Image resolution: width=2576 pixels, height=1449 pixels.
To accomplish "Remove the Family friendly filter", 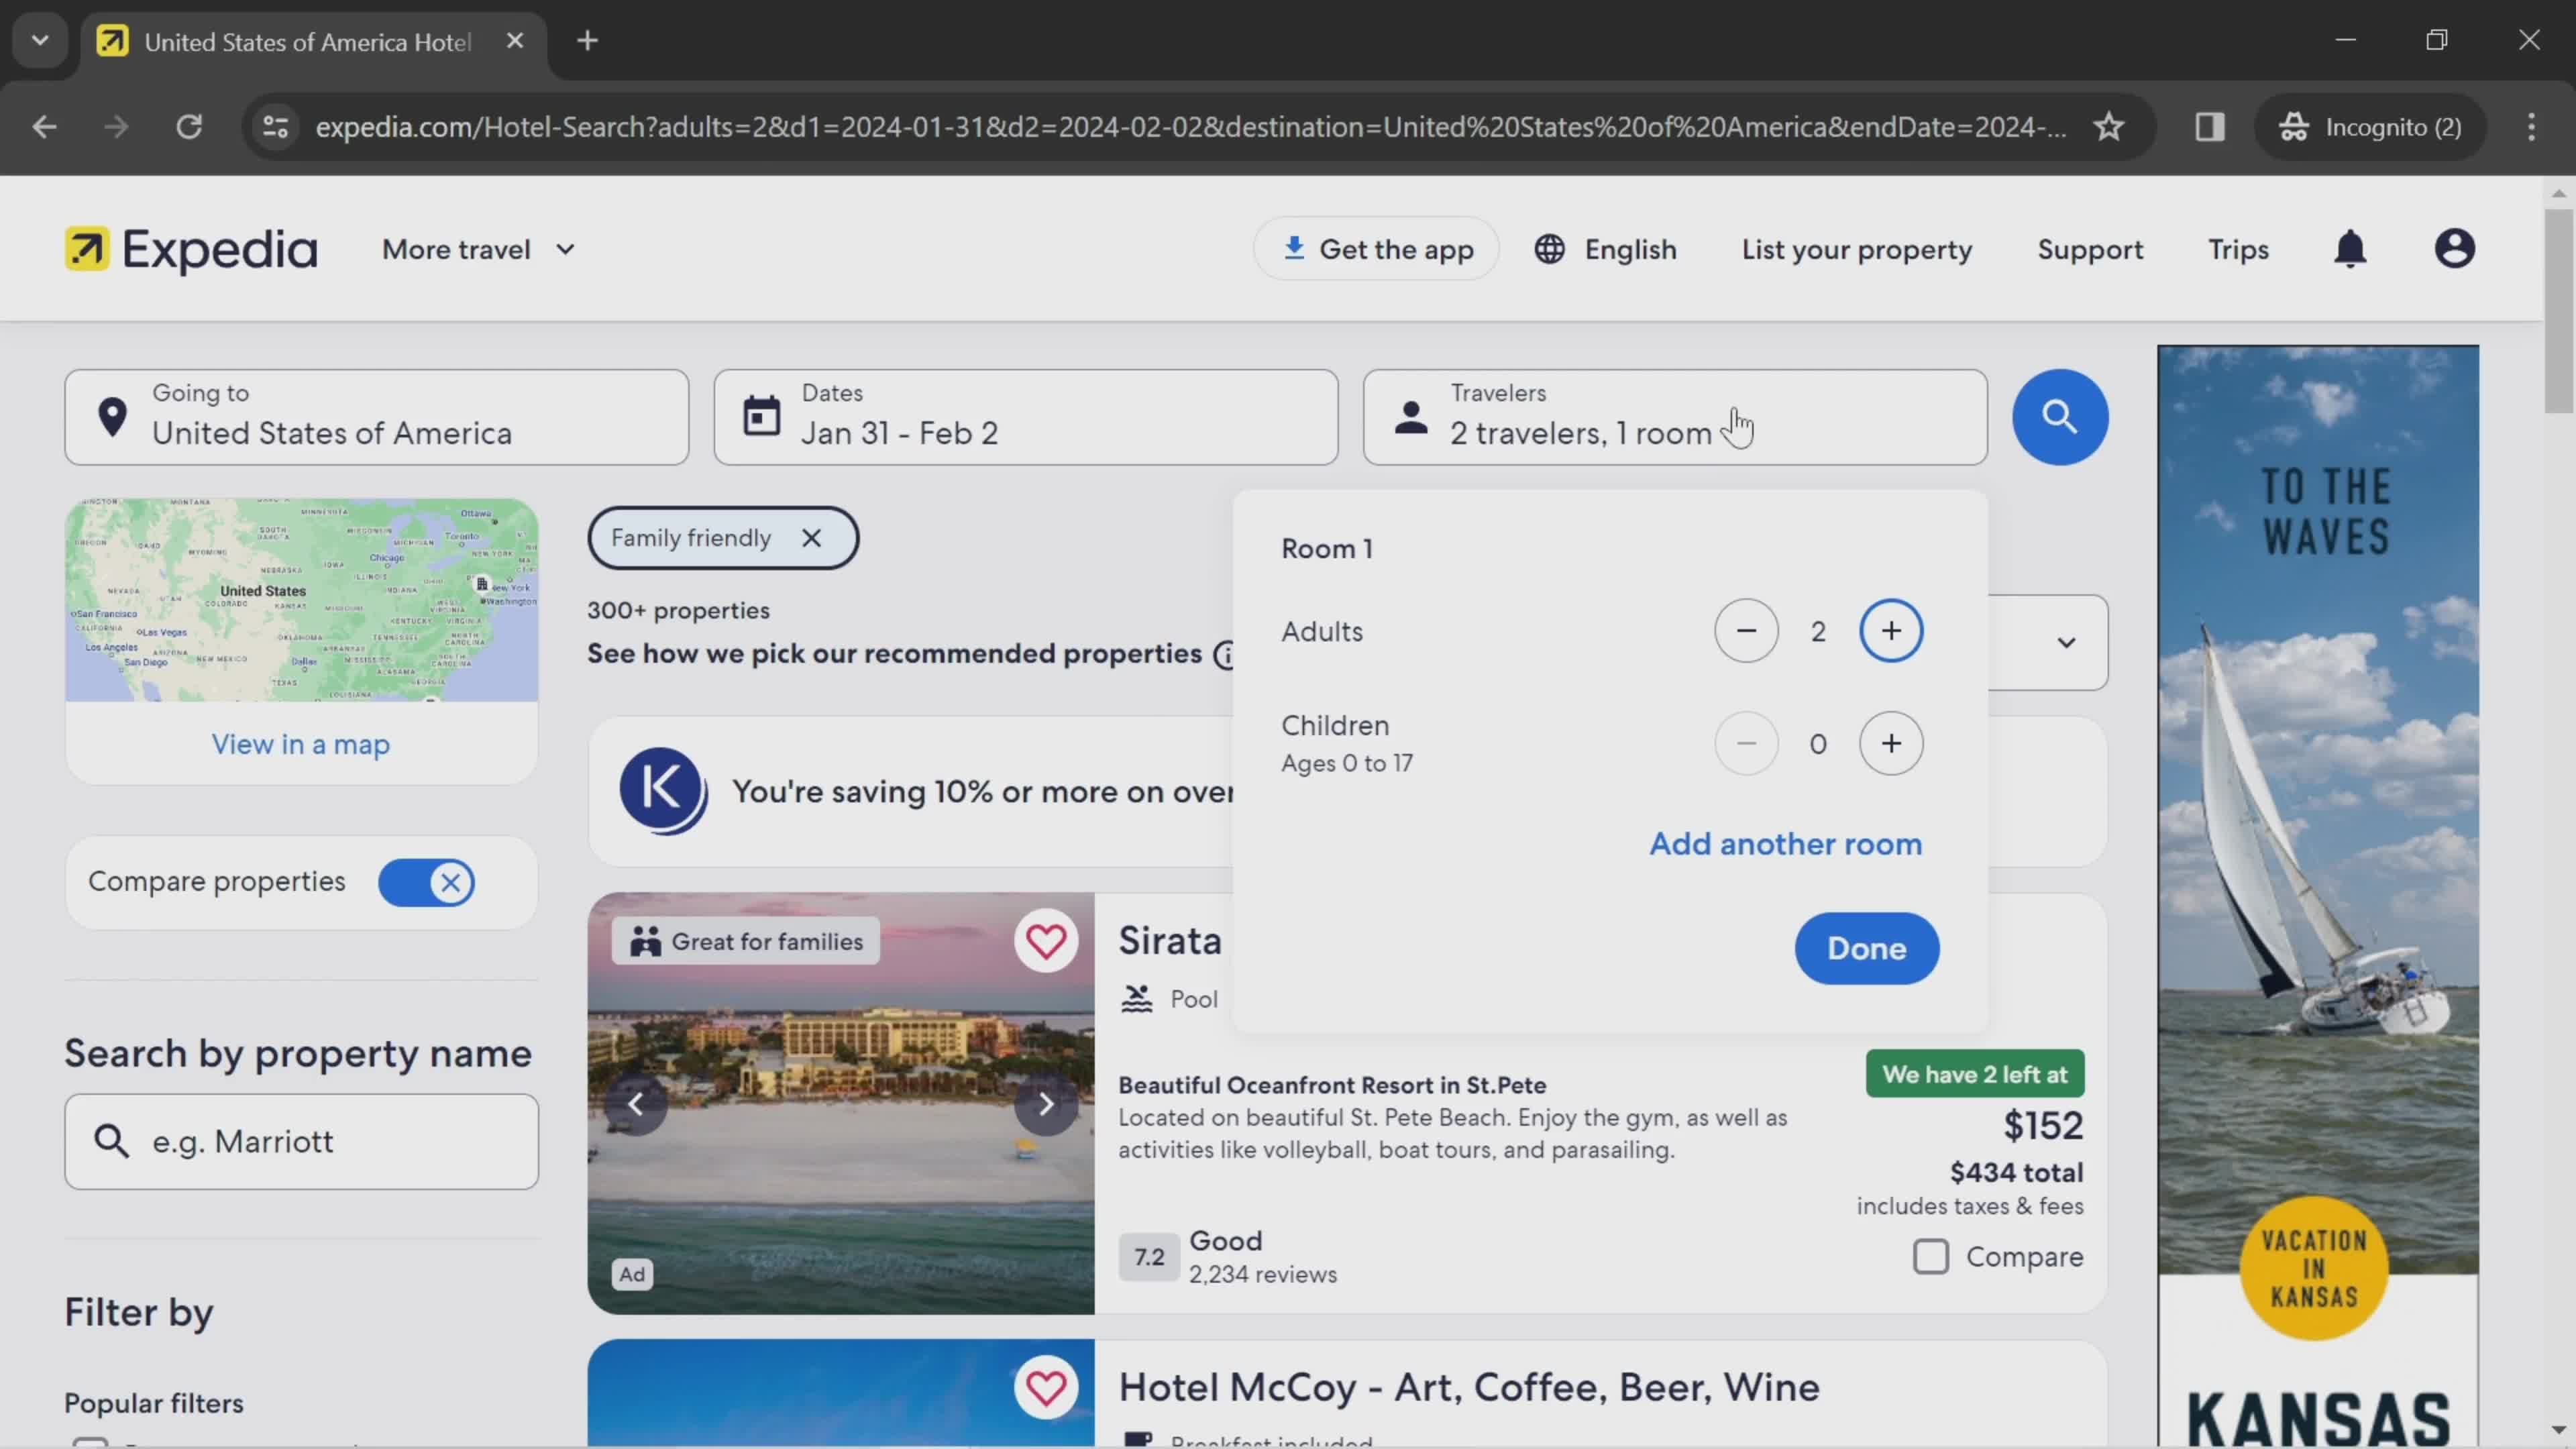I will (812, 538).
